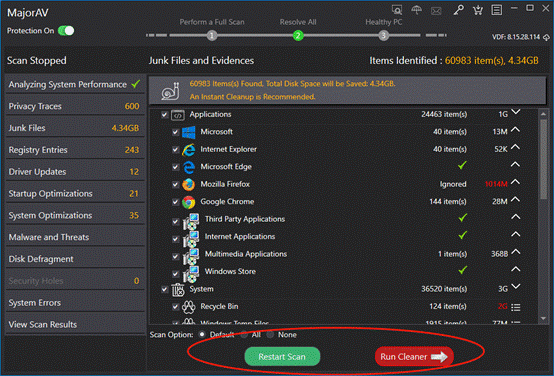Click the Microsoft Windows logo icon
554x376 pixels.
[x=189, y=132]
